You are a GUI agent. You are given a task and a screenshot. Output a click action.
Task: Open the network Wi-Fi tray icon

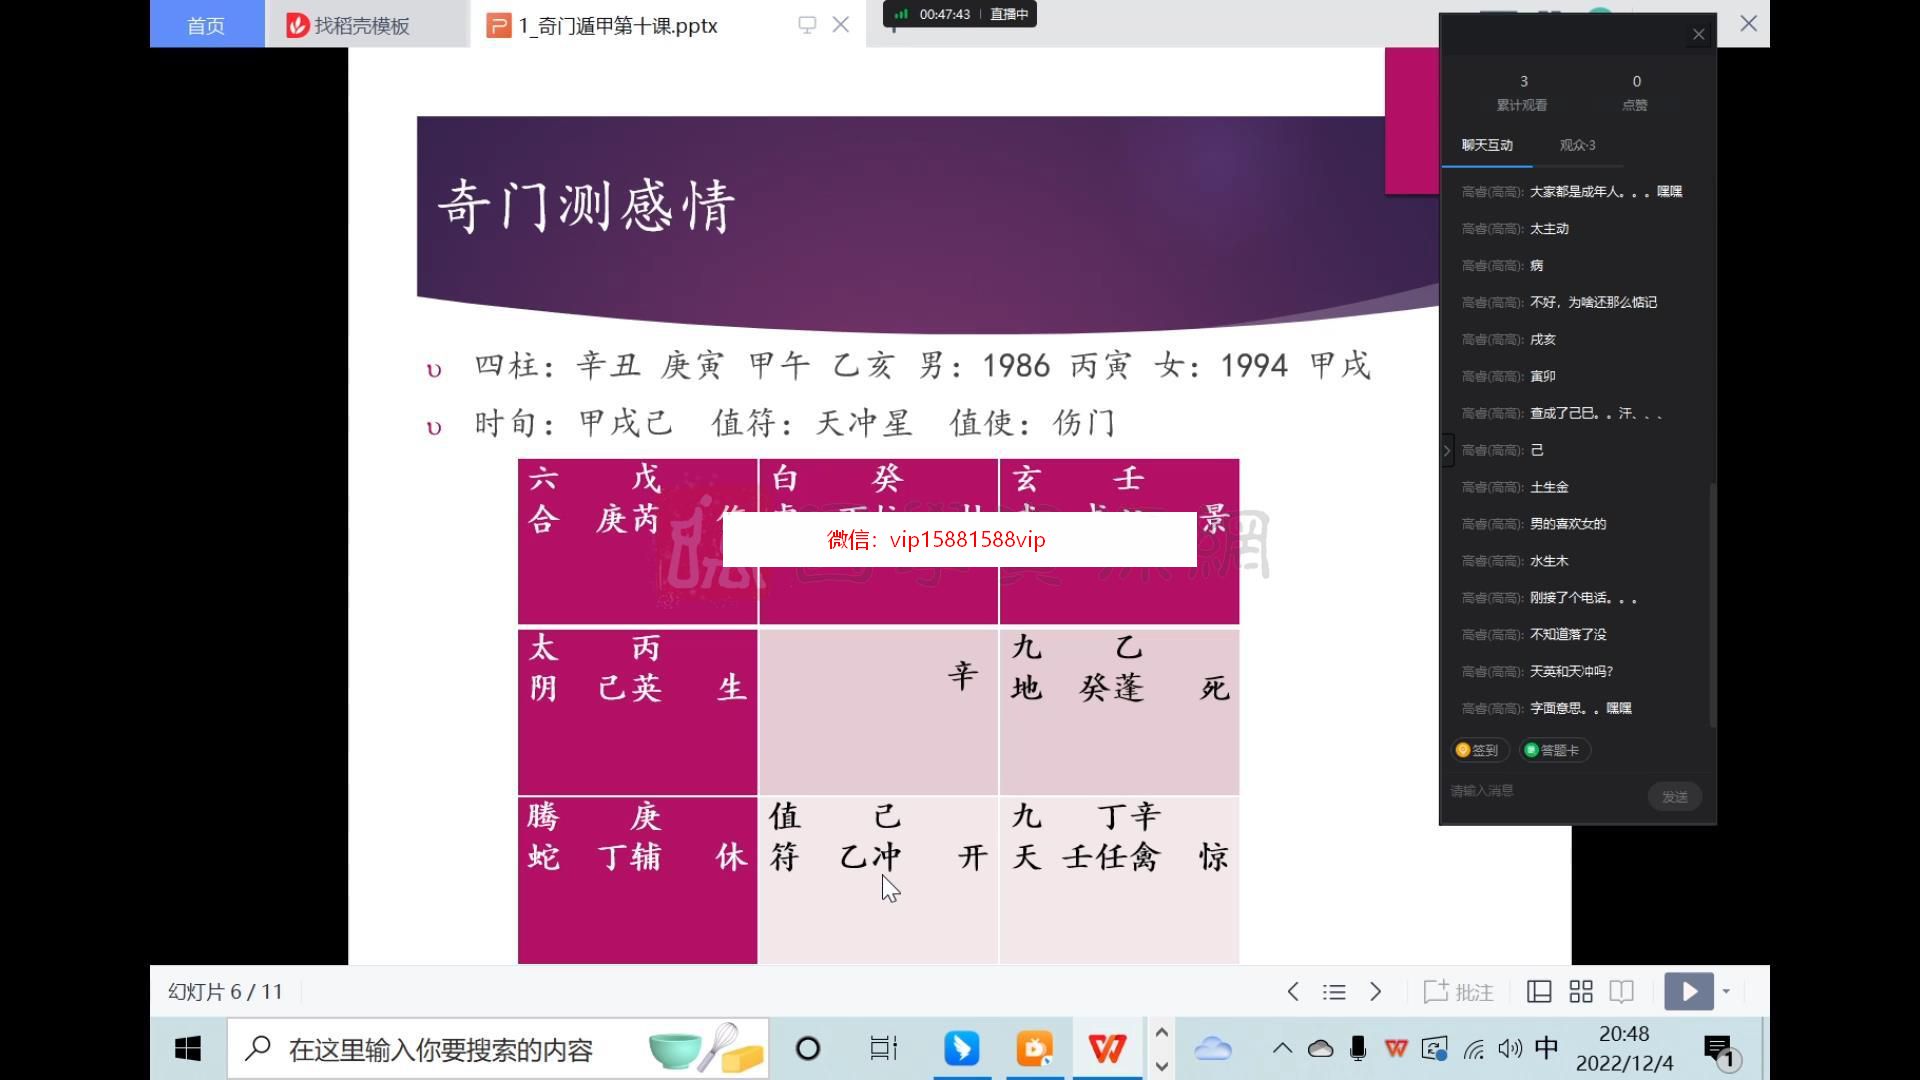(1473, 1049)
